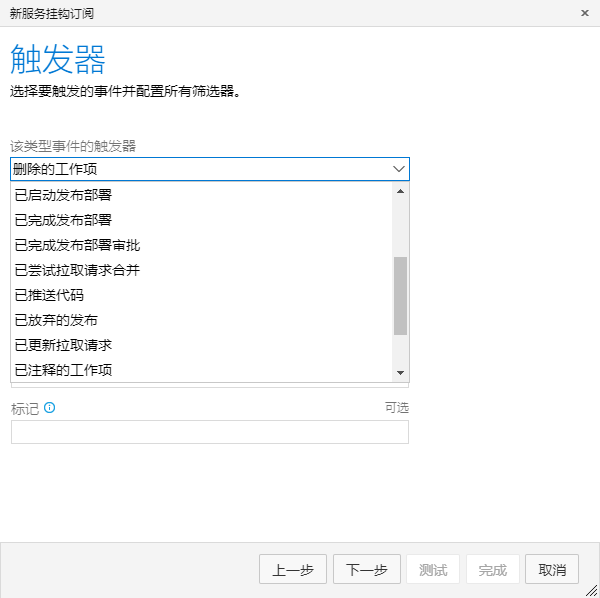Image resolution: width=600 pixels, height=598 pixels.
Task: Click the 下一步 button
Action: click(x=367, y=569)
